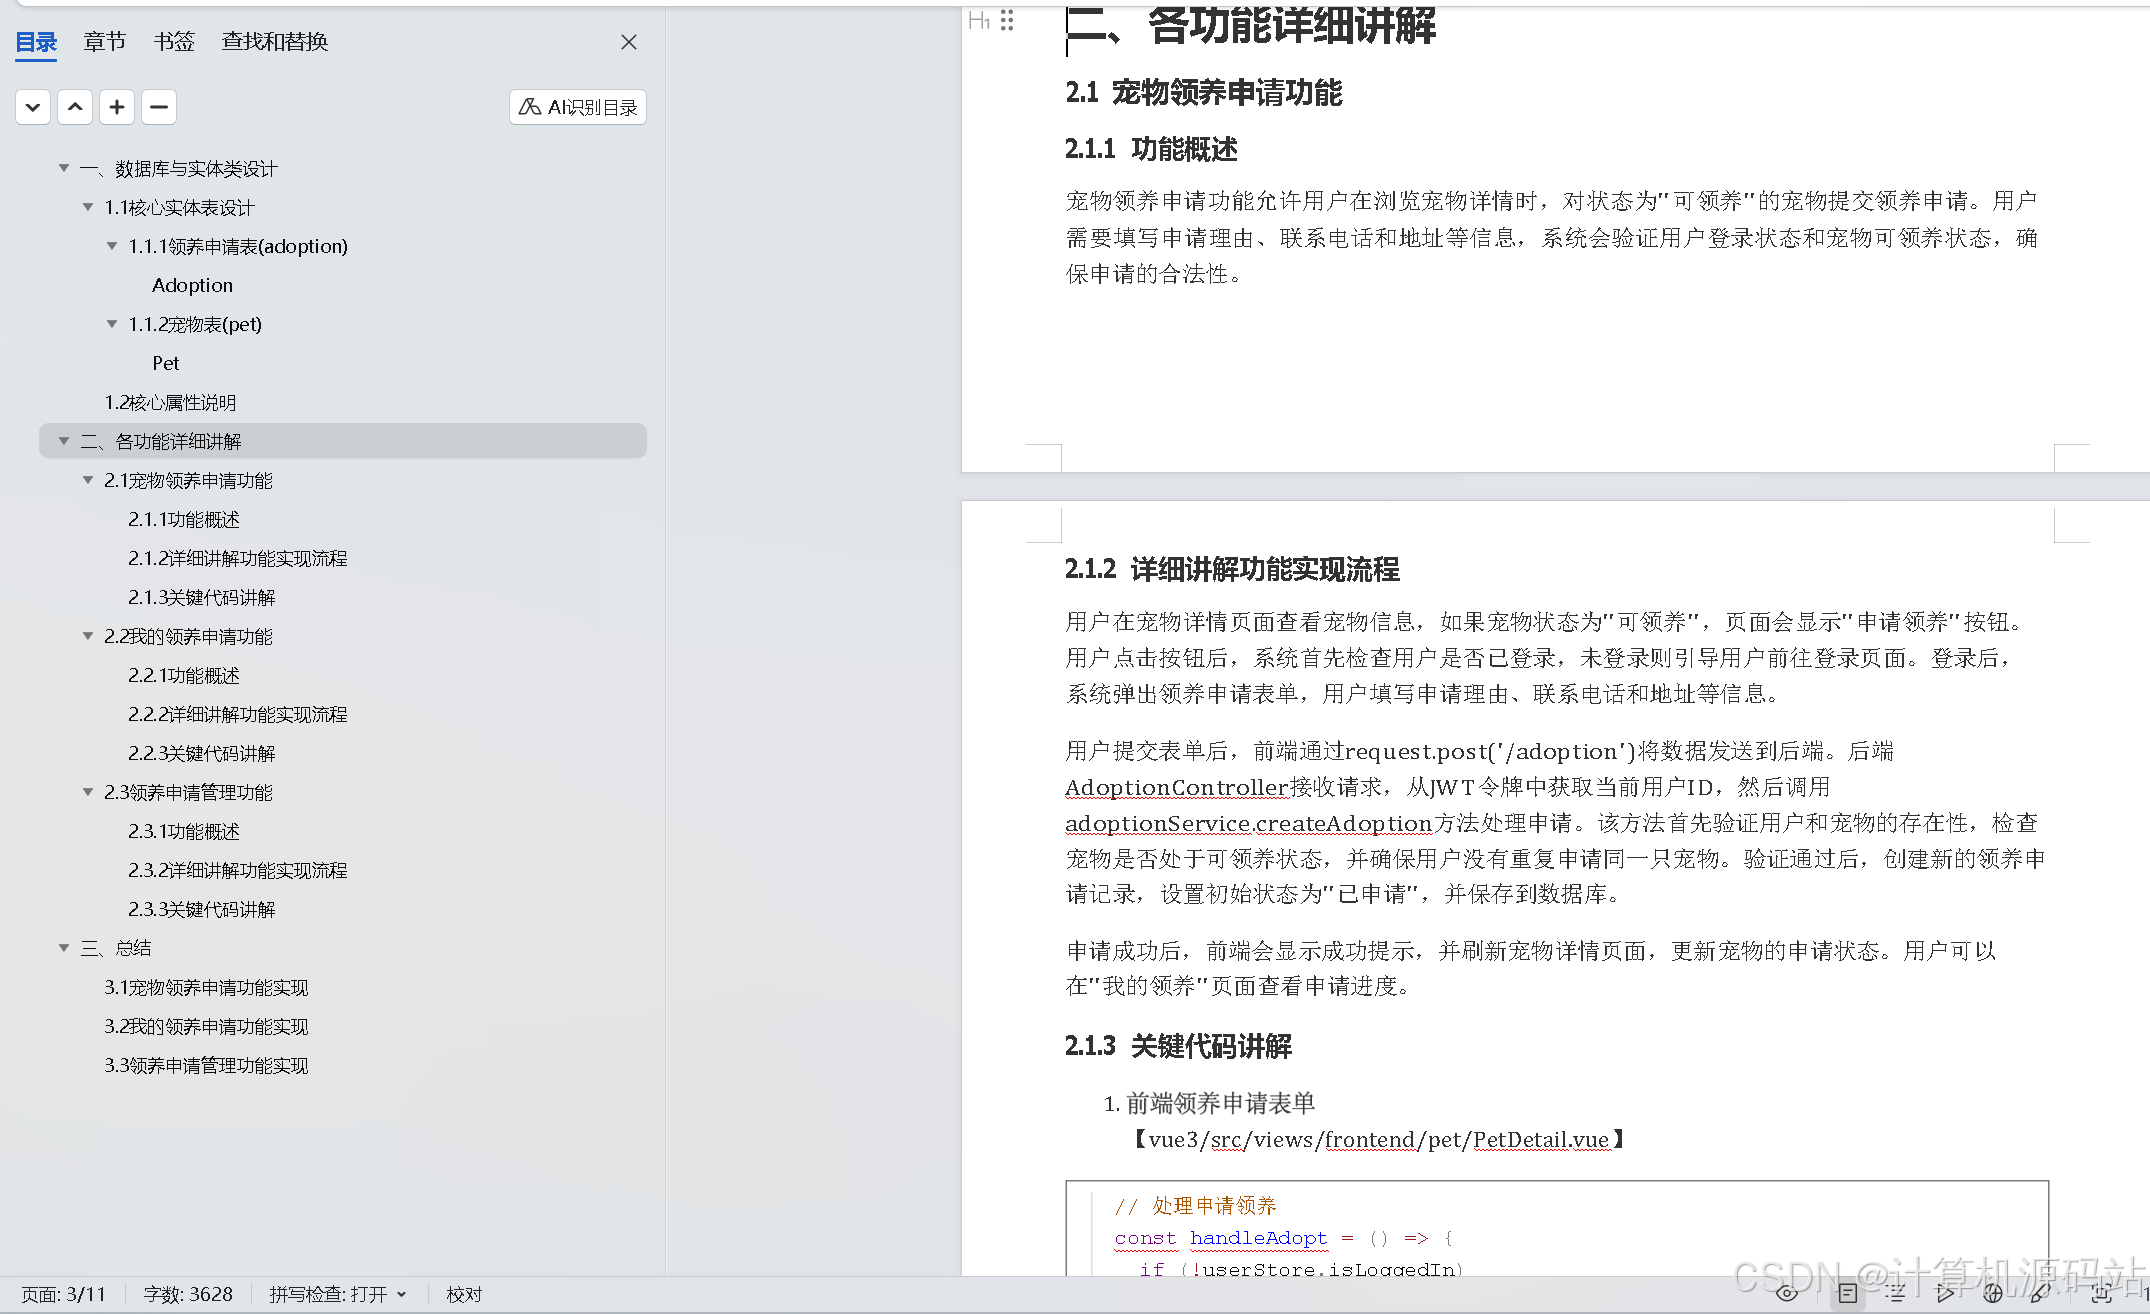Jump to 2.2.3关键代码讲解 in outline
The height and width of the screenshot is (1314, 2150).
[202, 753]
